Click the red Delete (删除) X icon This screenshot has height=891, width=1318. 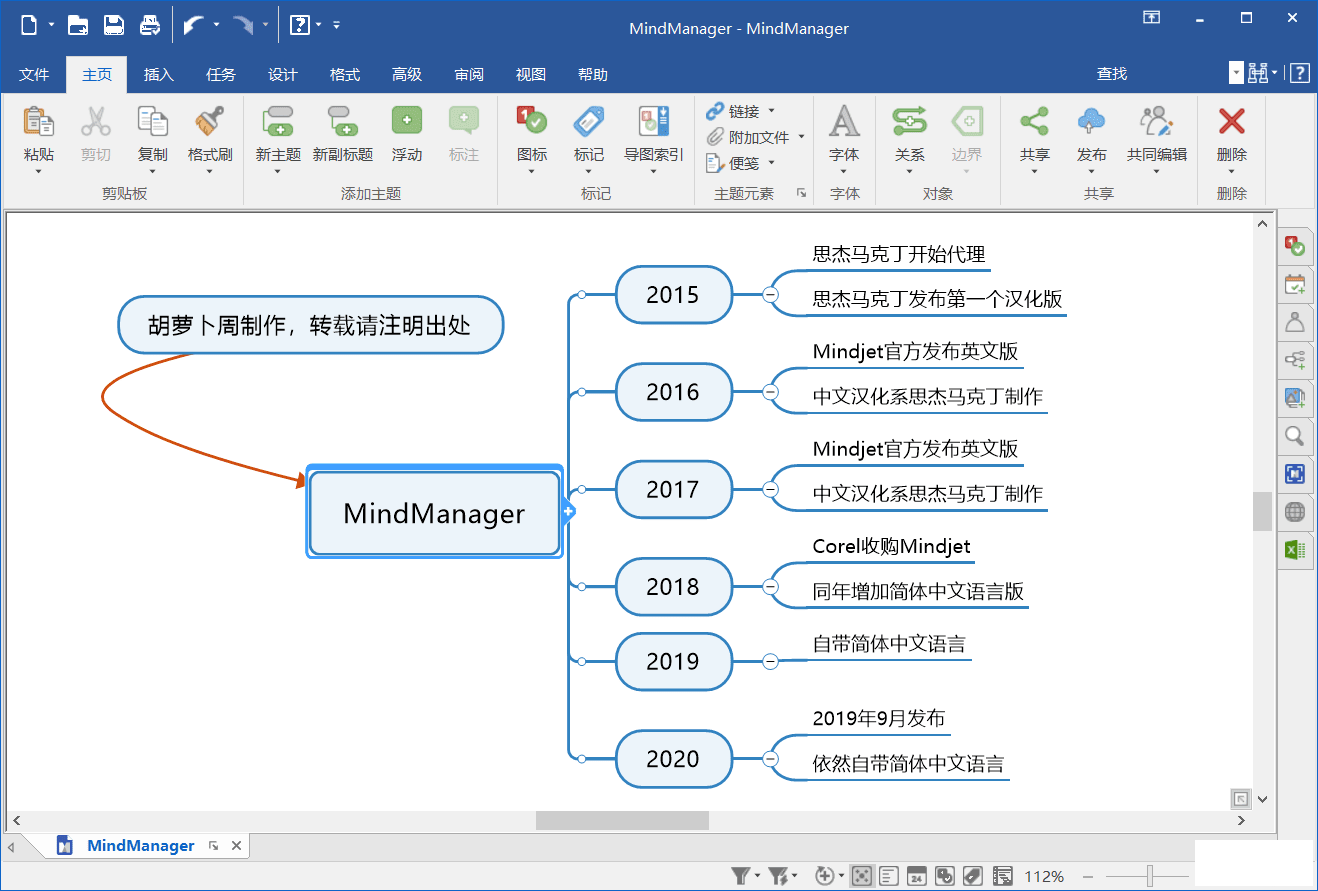tap(1231, 121)
